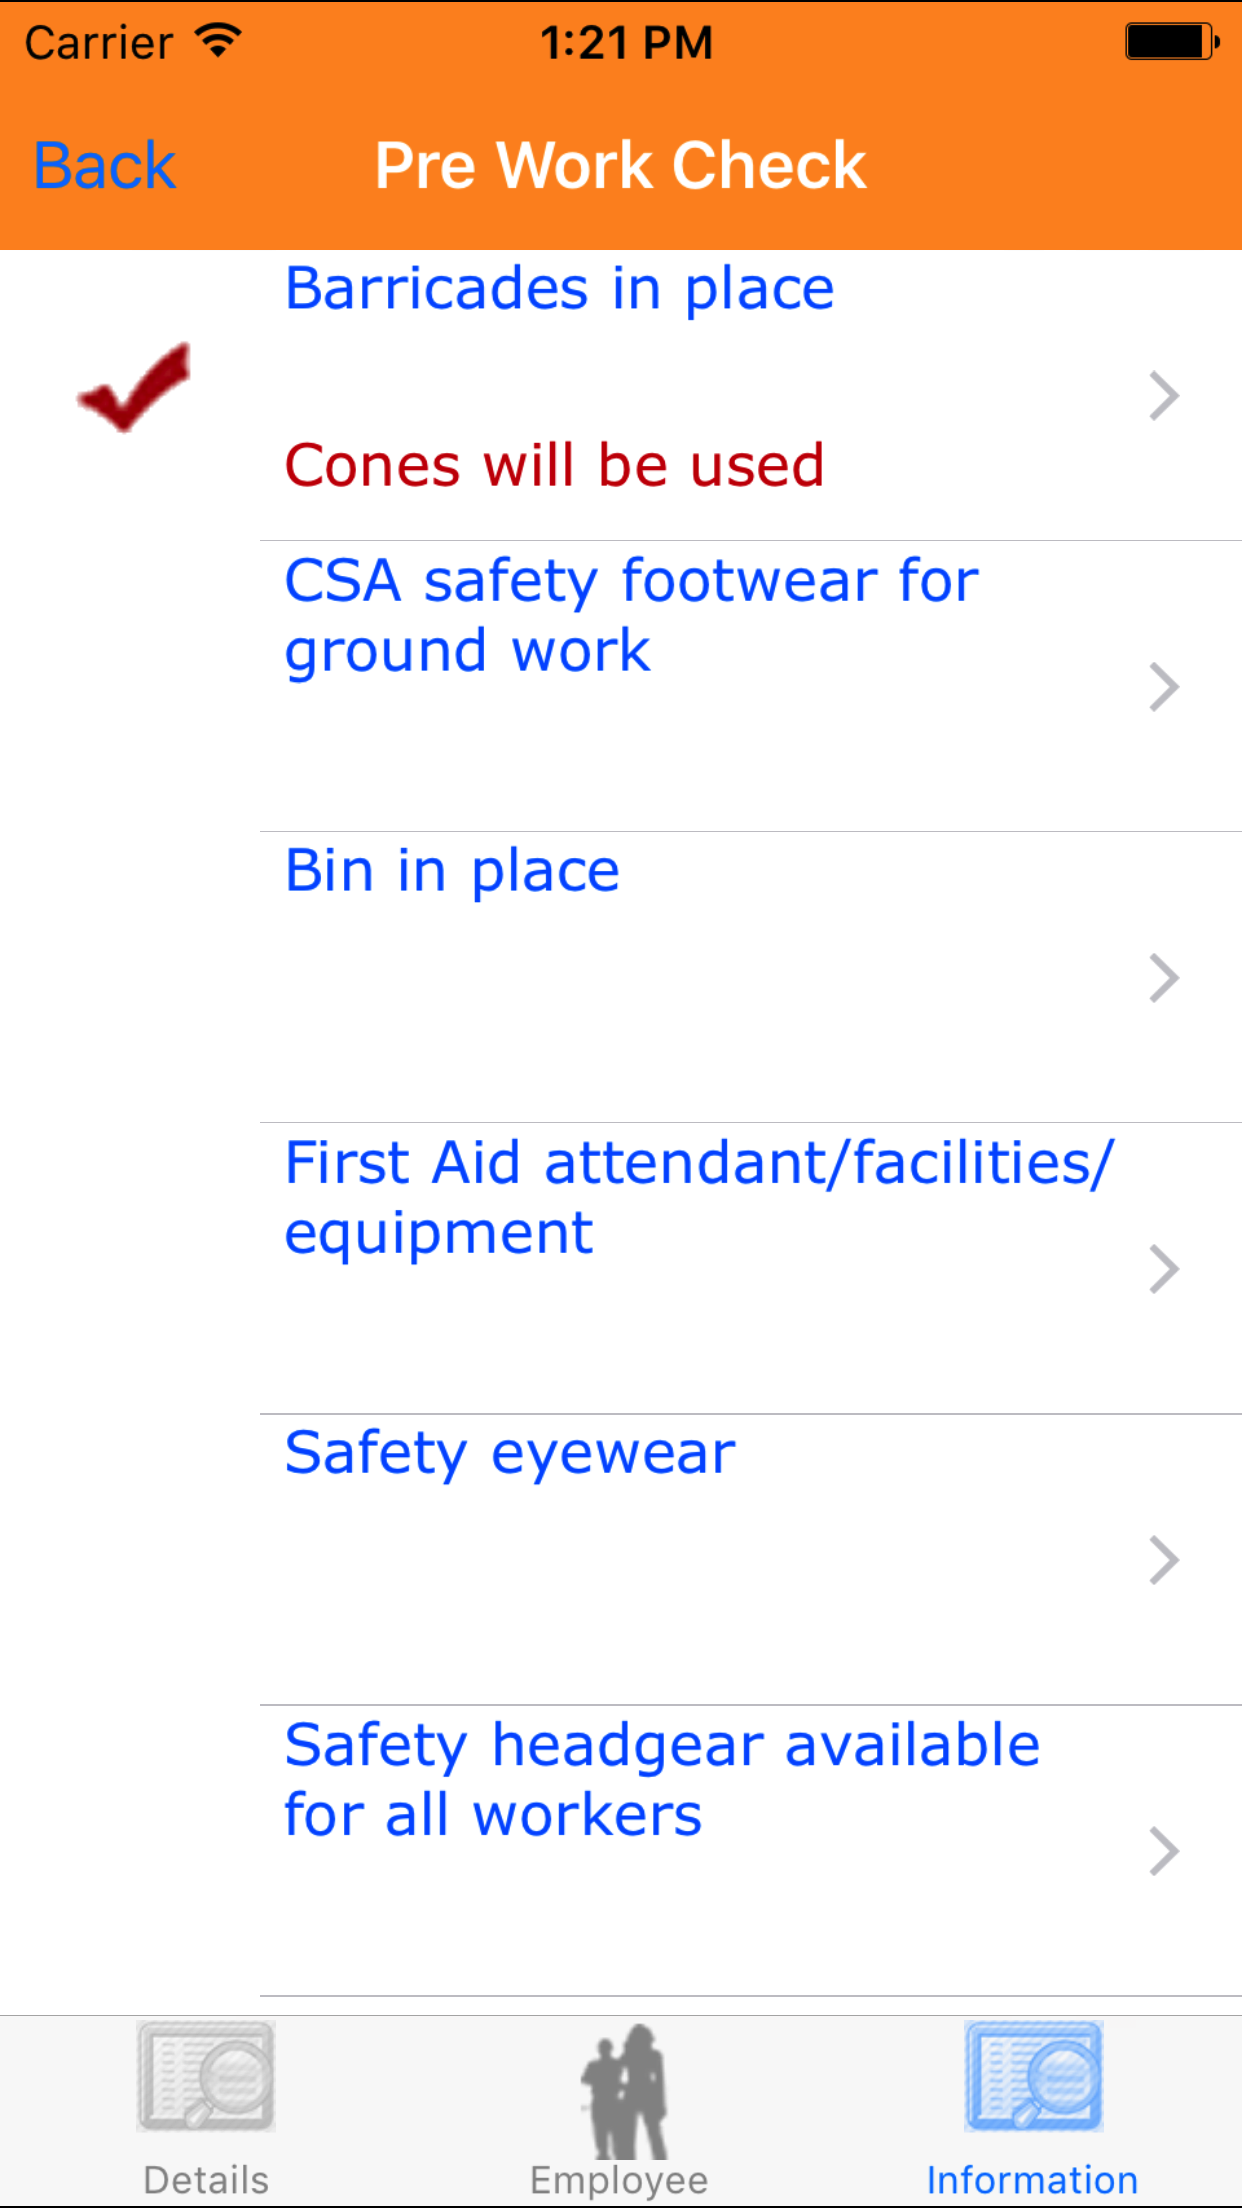This screenshot has height=2208, width=1242.
Task: Expand the Bin in place chevron
Action: 1163,978
